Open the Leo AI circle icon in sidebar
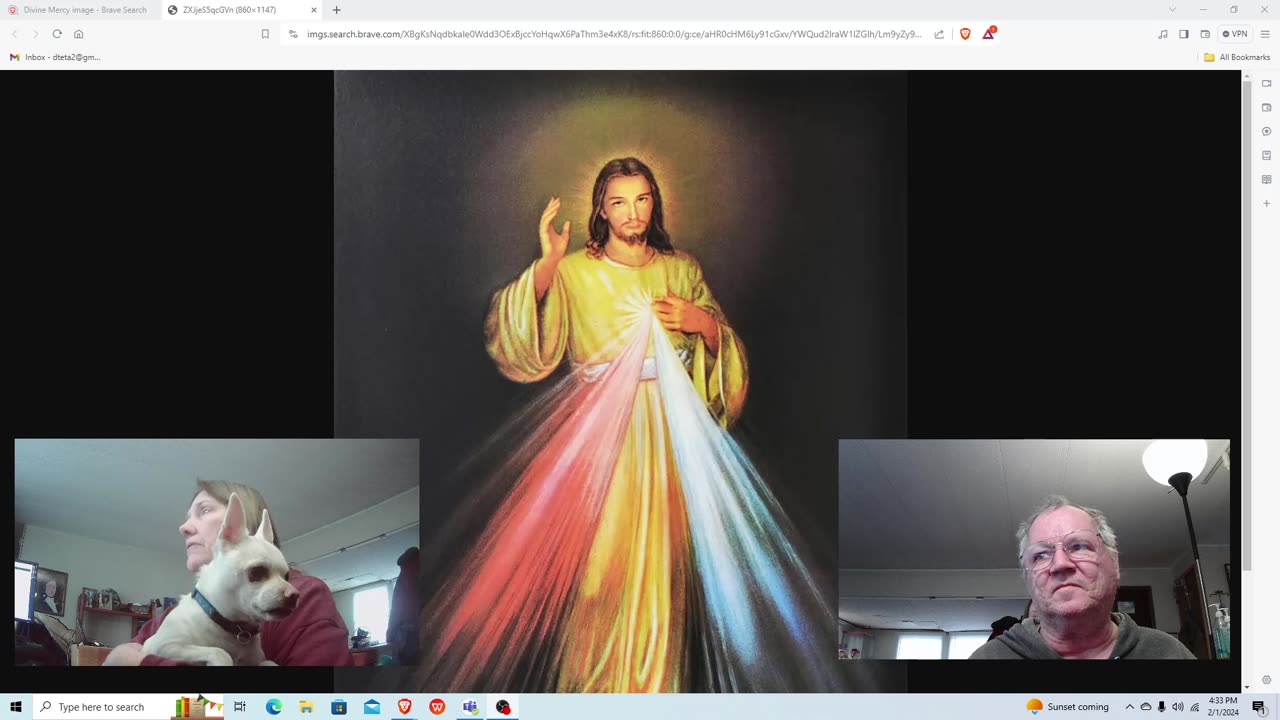This screenshot has height=720, width=1280. tap(1266, 132)
